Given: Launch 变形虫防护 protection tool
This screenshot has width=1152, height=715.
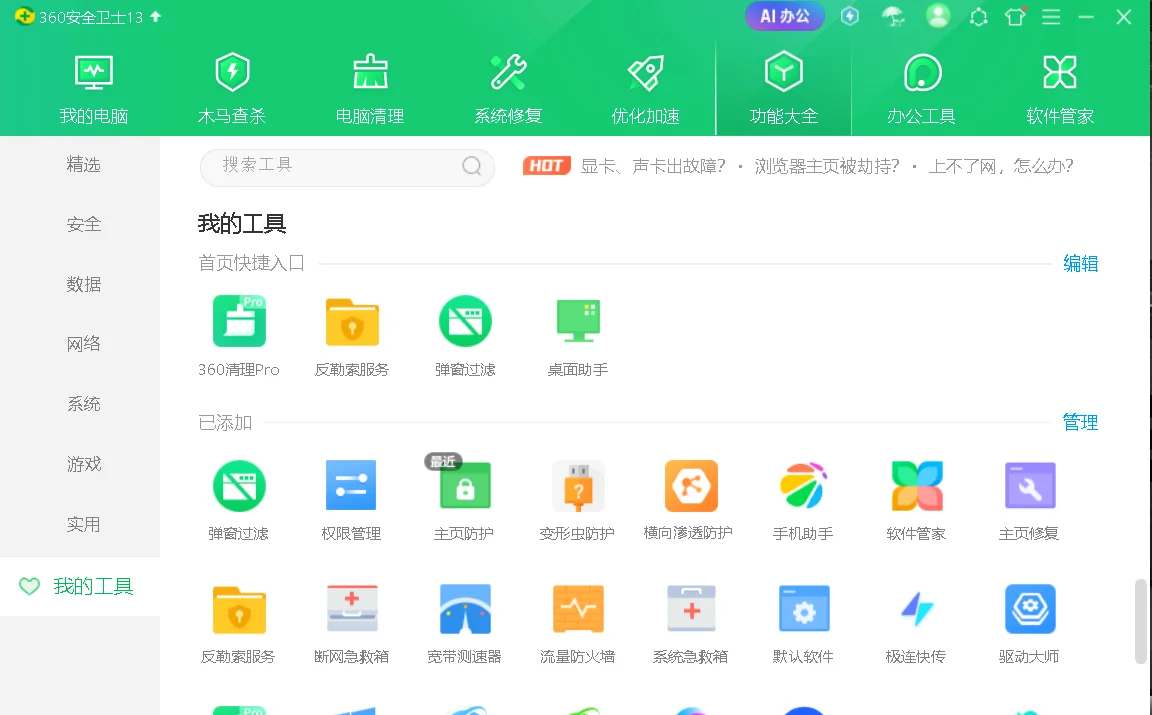Looking at the screenshot, I should click(578, 497).
